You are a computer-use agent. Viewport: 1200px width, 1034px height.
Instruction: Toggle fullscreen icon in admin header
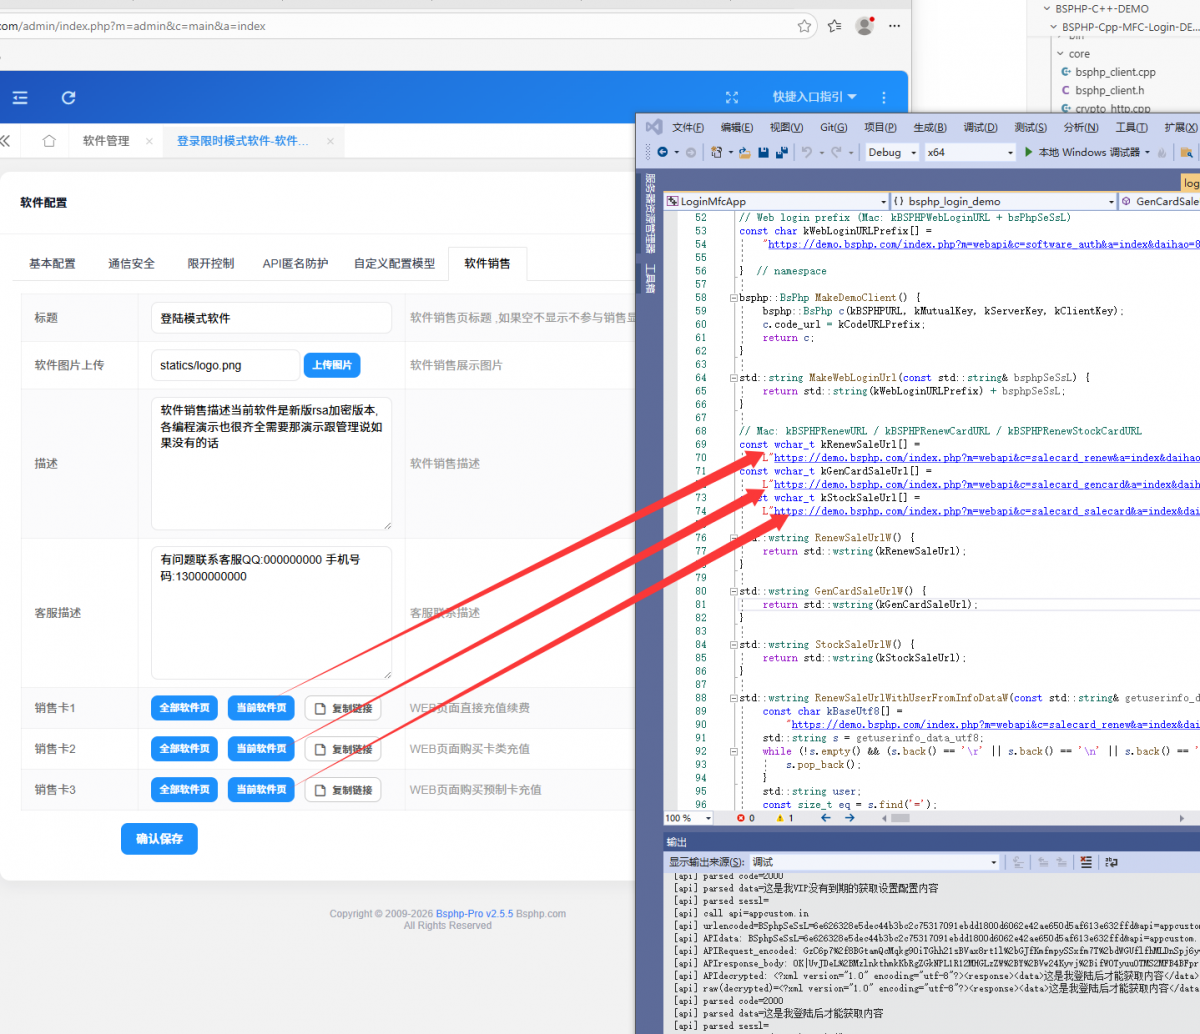(x=732, y=97)
